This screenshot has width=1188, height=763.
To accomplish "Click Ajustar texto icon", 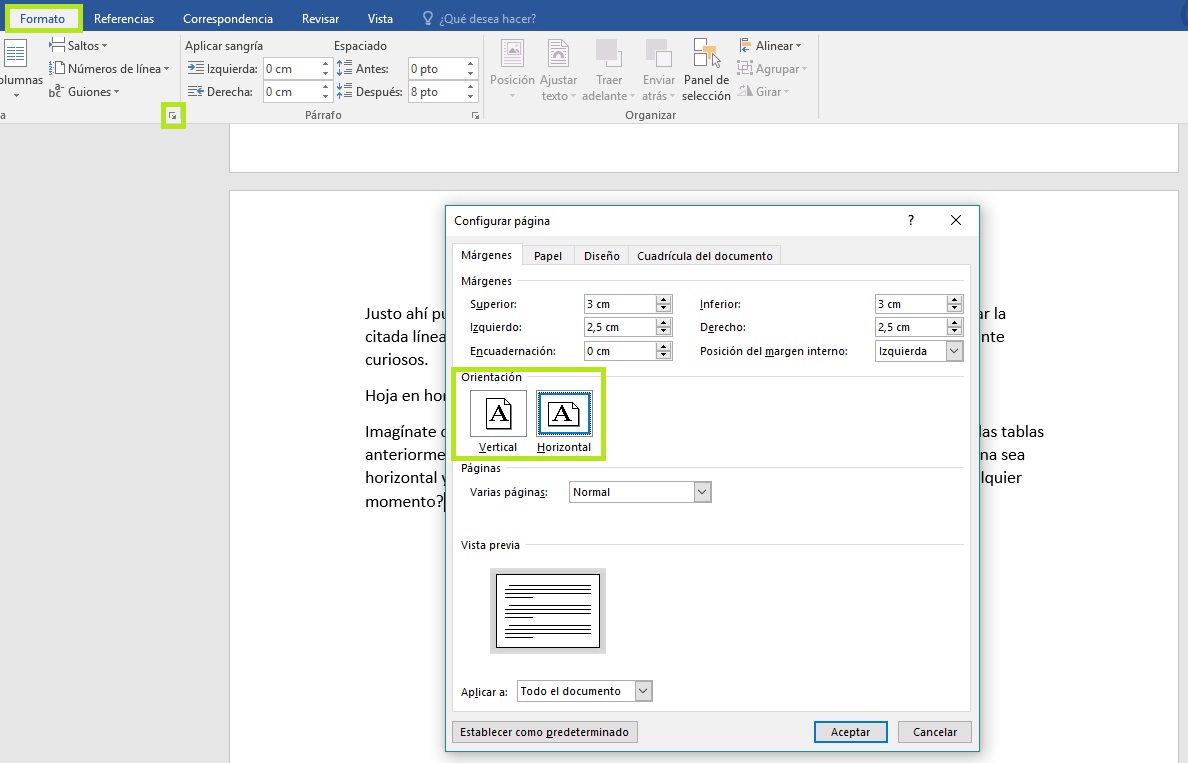I will (558, 70).
